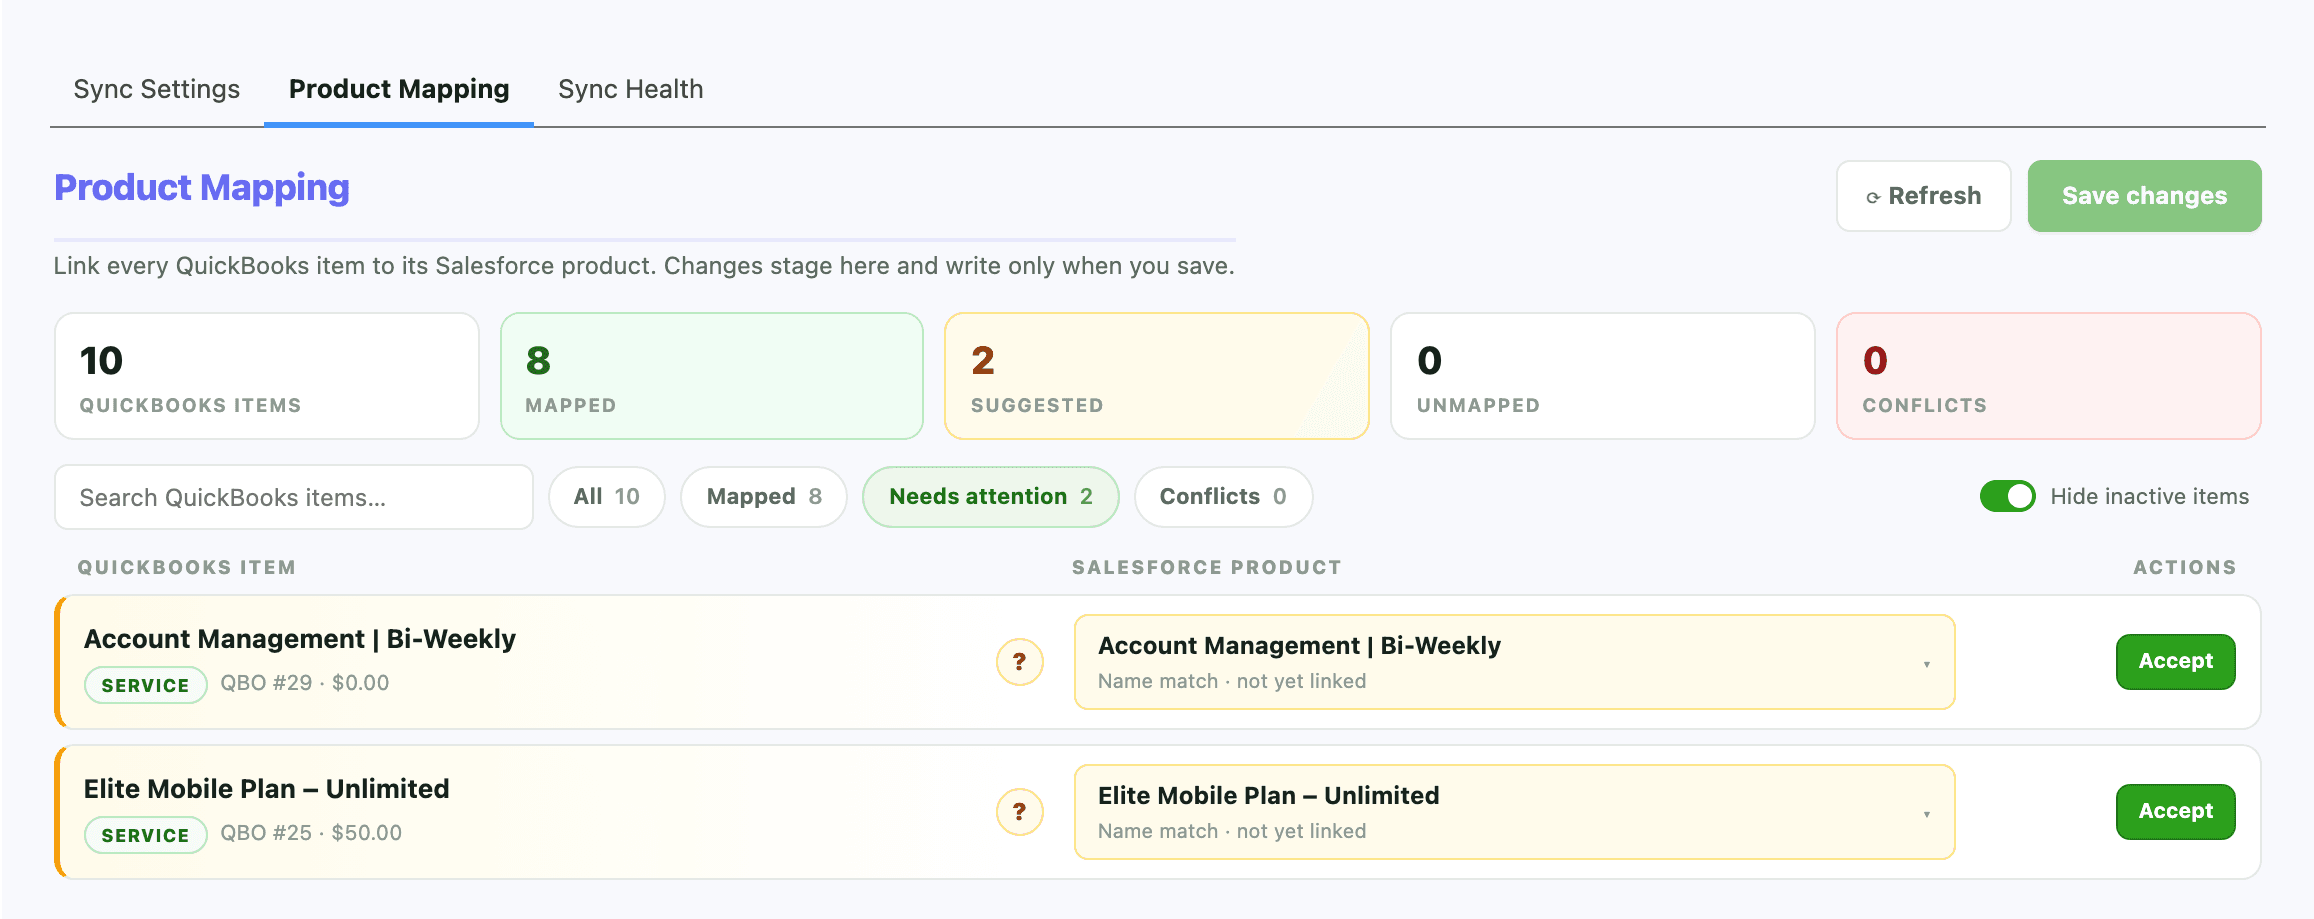Click the QUICKBOOKS ITEM column header
This screenshot has width=2314, height=919.
187,567
